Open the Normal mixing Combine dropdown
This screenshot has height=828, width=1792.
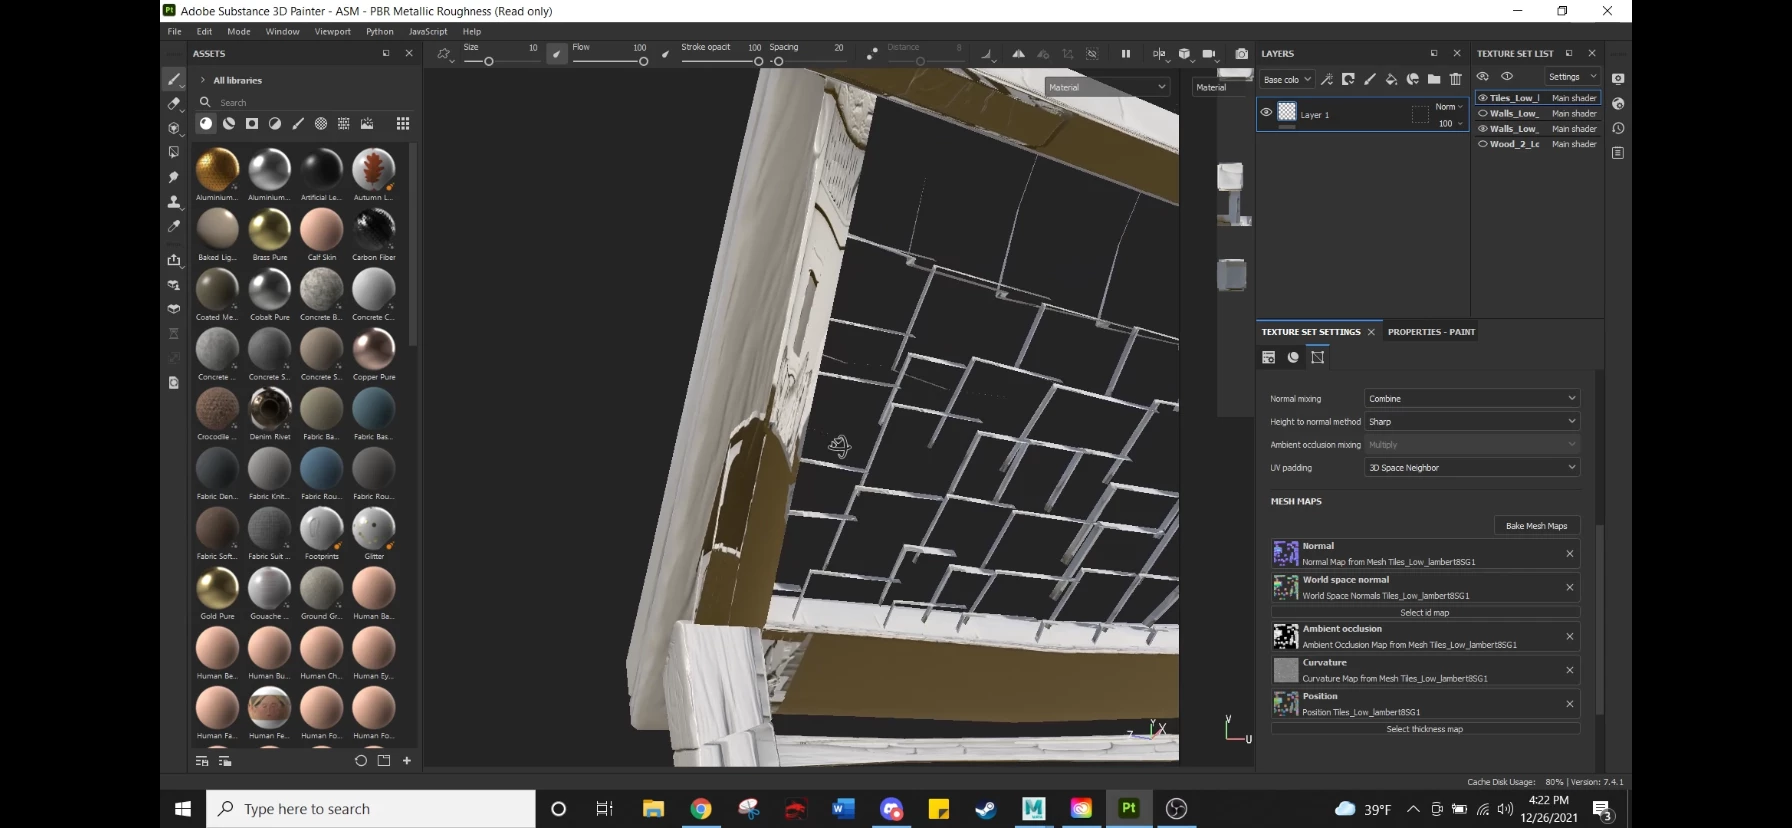coord(1472,398)
